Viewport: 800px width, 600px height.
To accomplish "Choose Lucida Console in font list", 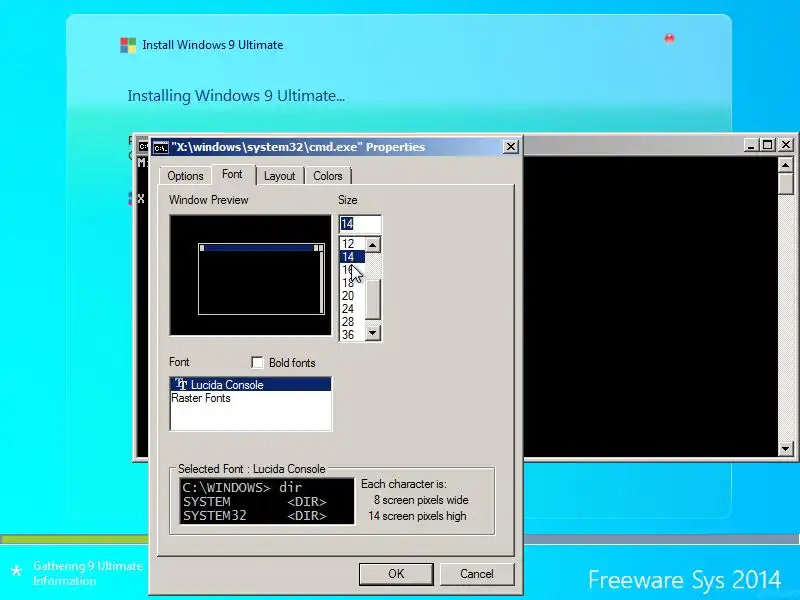I will coord(251,384).
